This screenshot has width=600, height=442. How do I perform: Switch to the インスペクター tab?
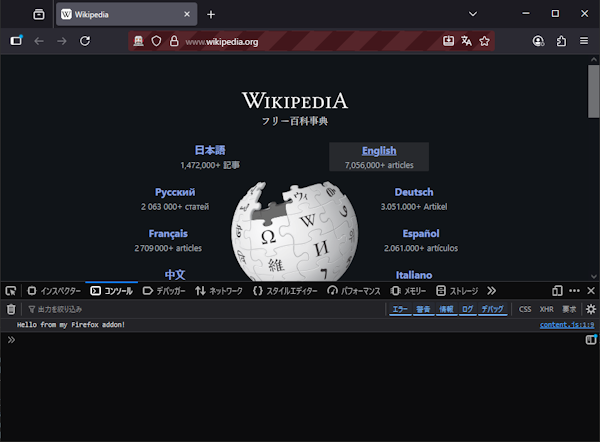click(54, 291)
